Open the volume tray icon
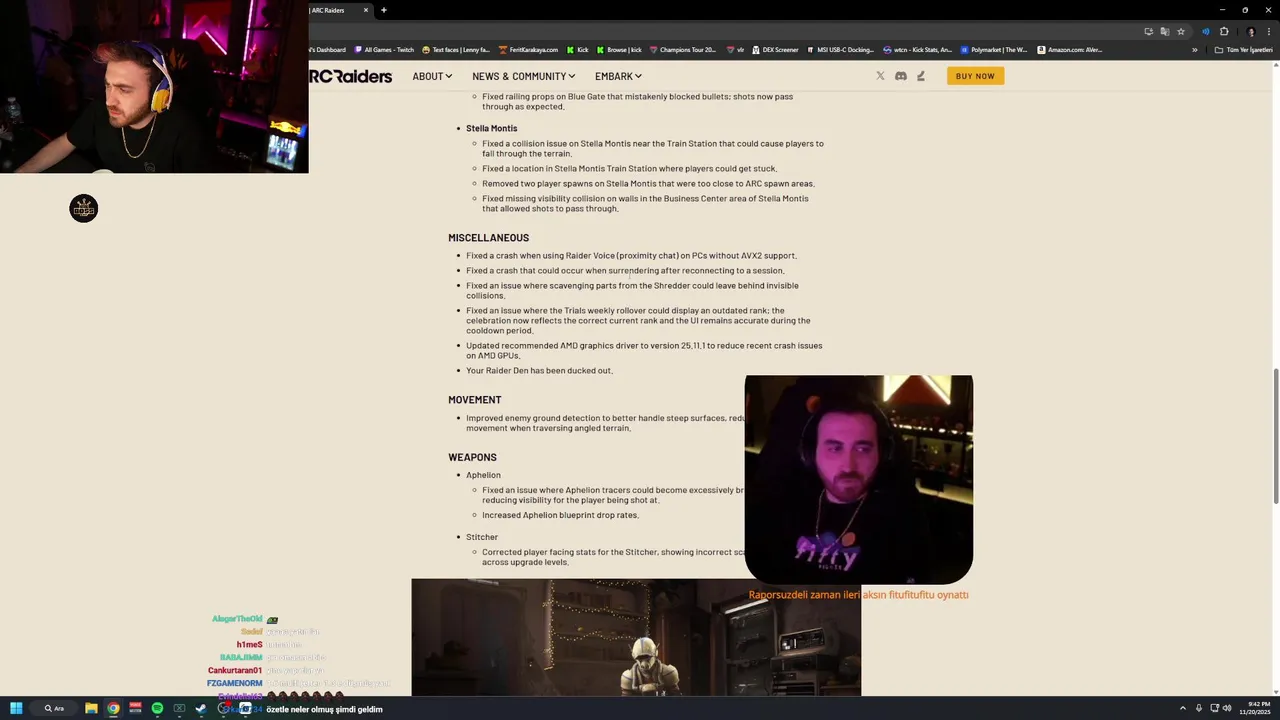Viewport: 1280px width, 720px height. coord(1227,708)
